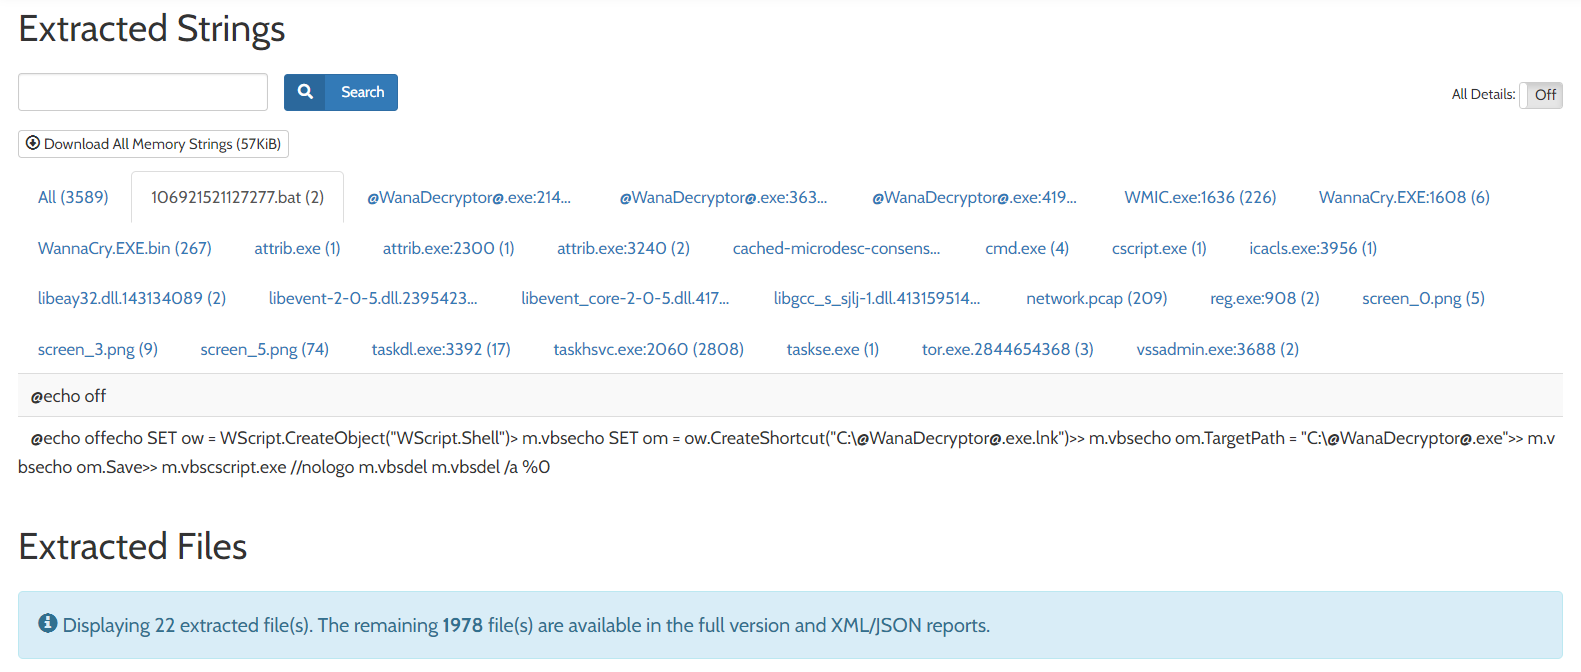Download All Memory Strings (57KiB)
The image size is (1581, 672).
[x=153, y=144]
